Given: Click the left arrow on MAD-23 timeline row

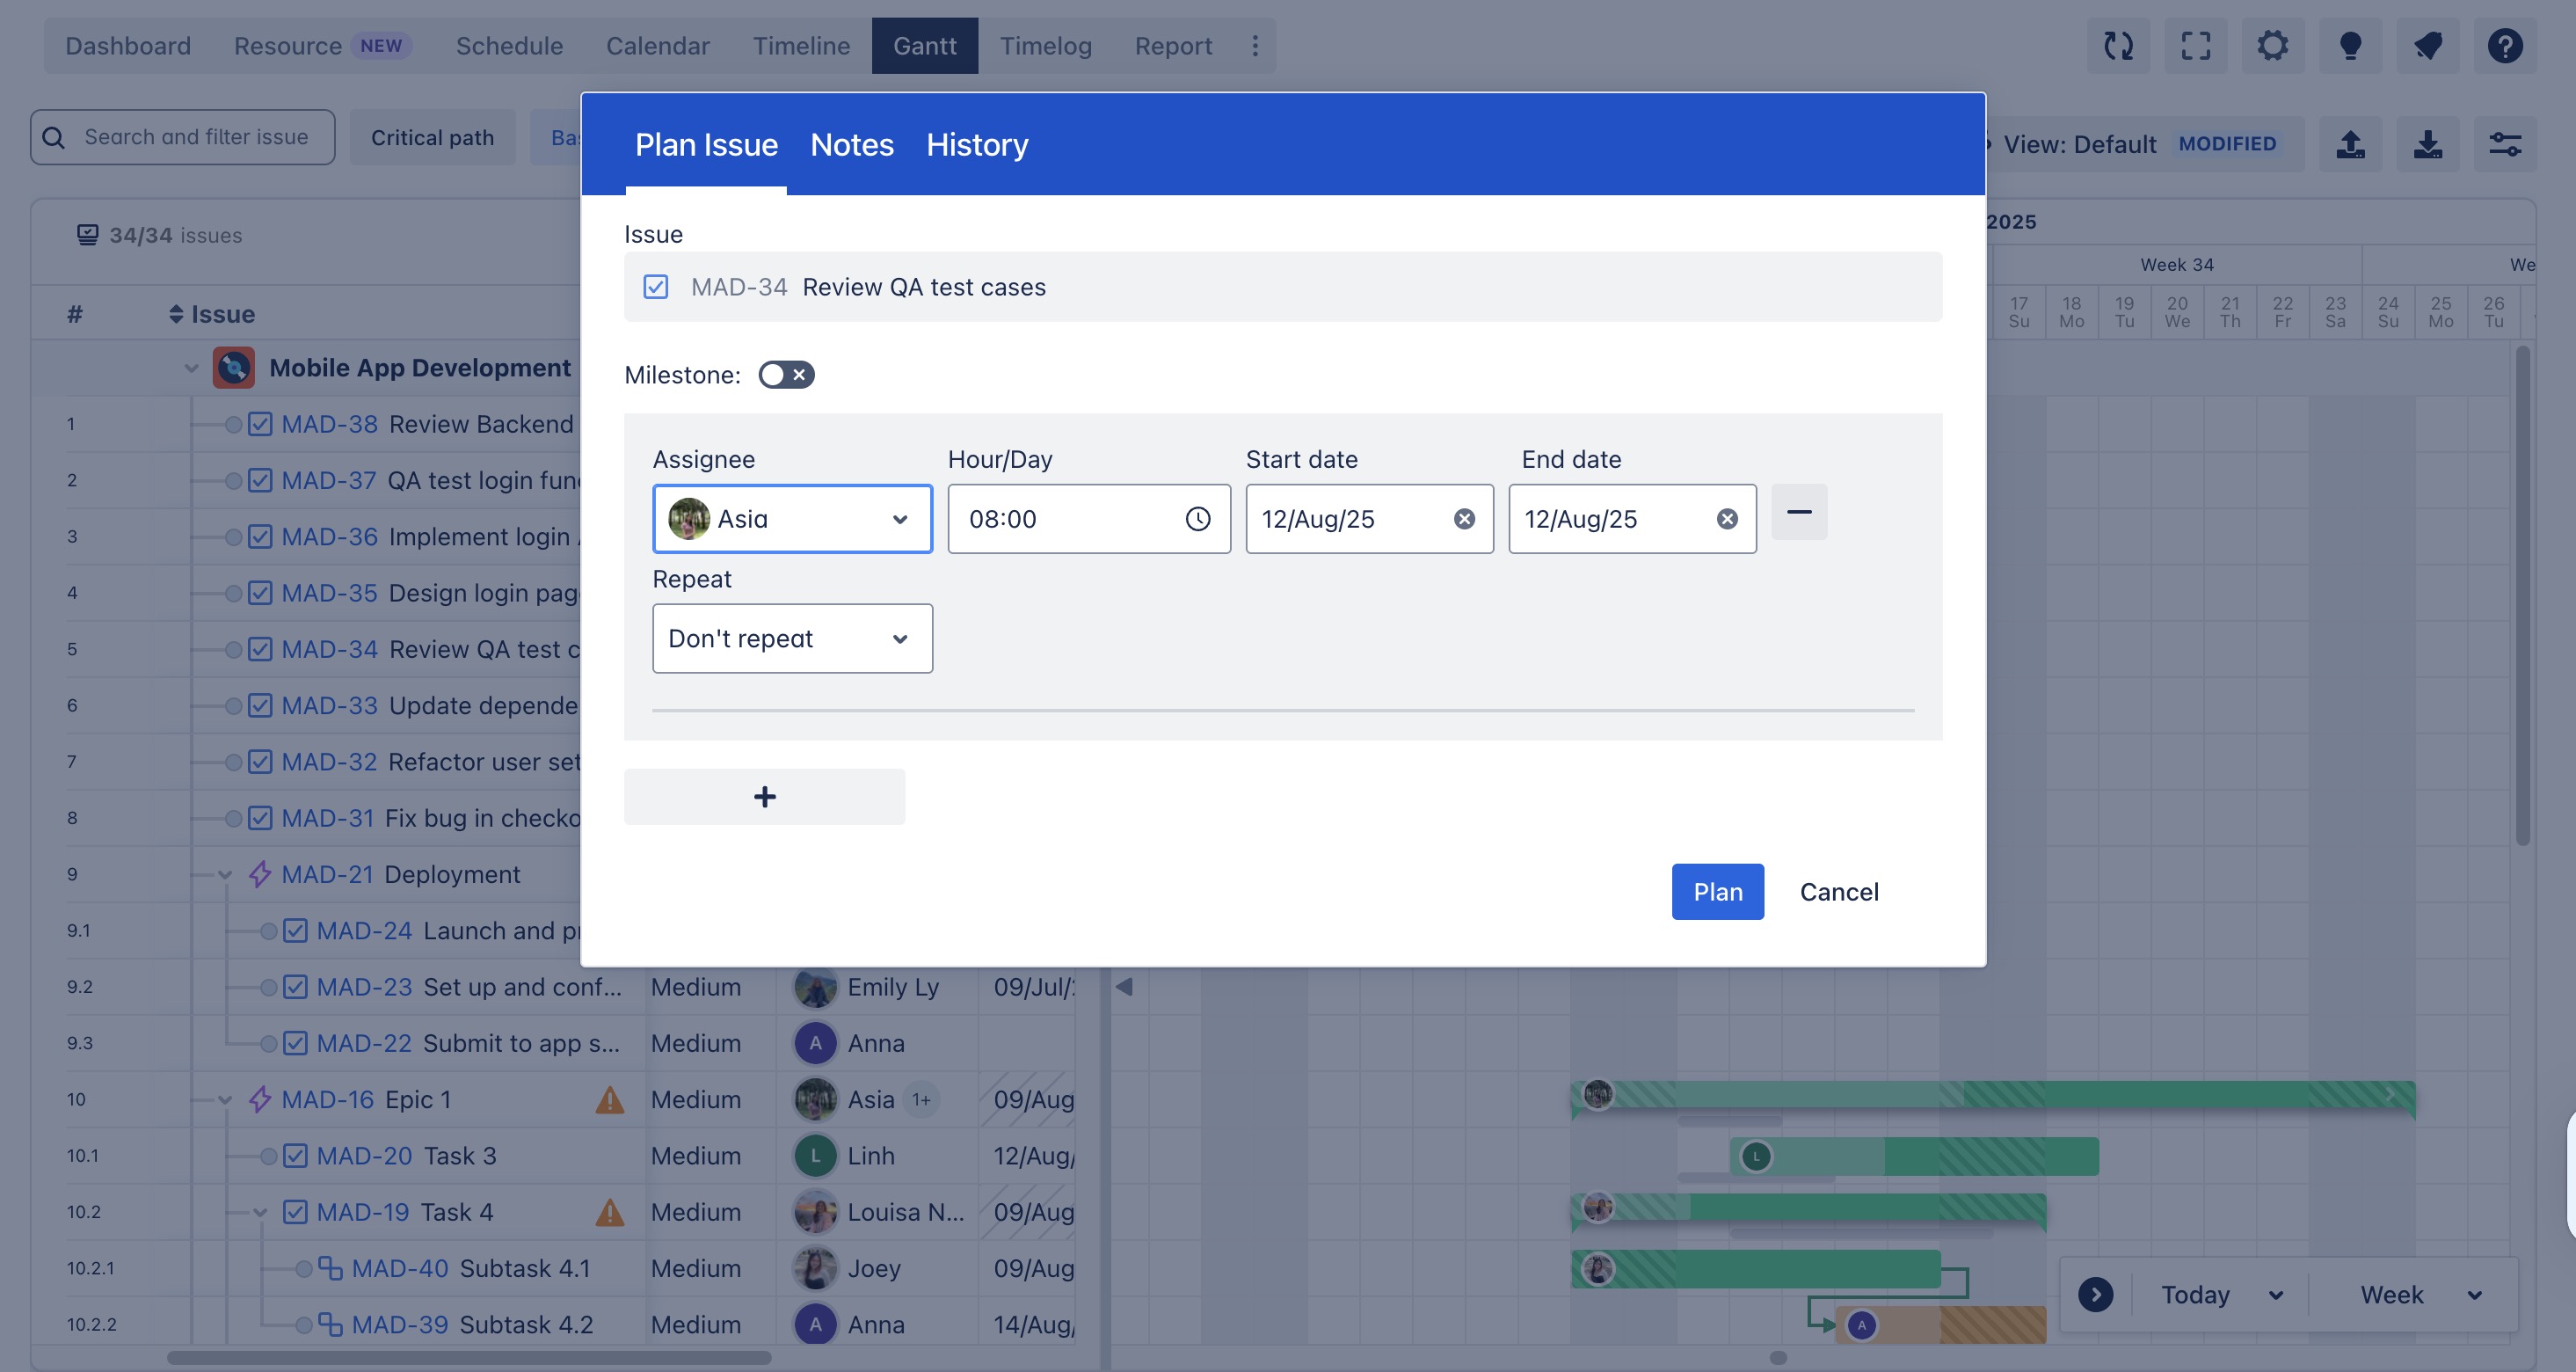Looking at the screenshot, I should pos(1124,987).
